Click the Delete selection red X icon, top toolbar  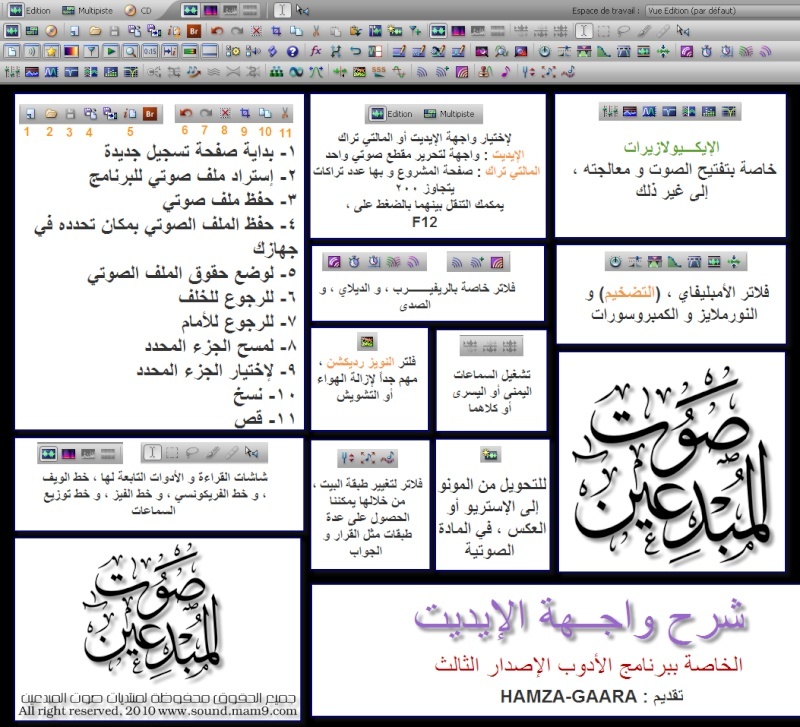pyautogui.click(x=256, y=31)
